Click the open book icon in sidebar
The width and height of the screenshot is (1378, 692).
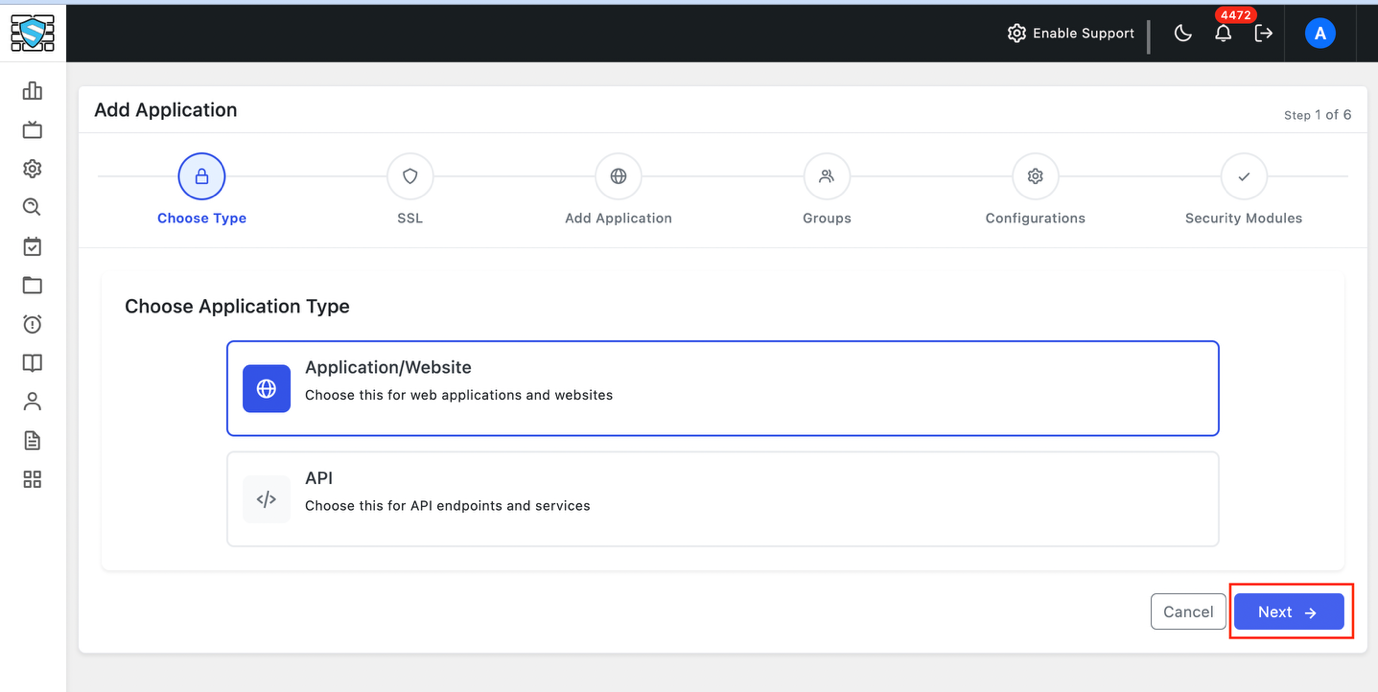tap(32, 363)
